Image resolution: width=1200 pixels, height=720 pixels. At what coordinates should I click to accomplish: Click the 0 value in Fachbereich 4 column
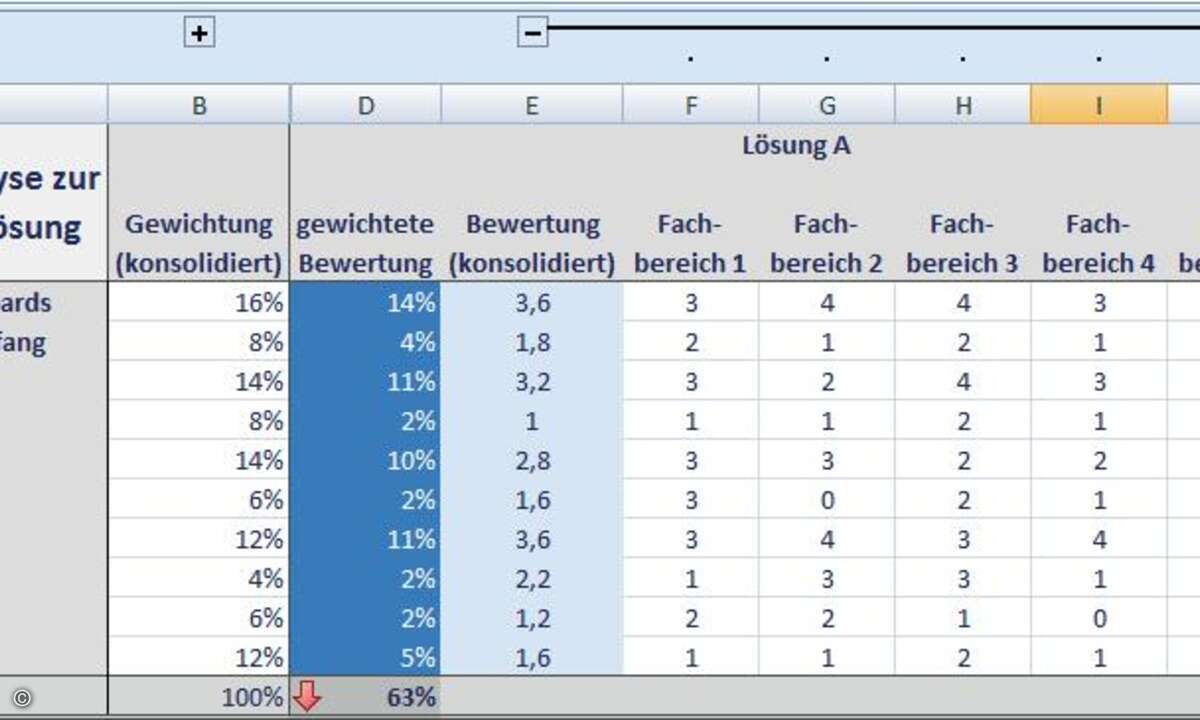(1098, 618)
